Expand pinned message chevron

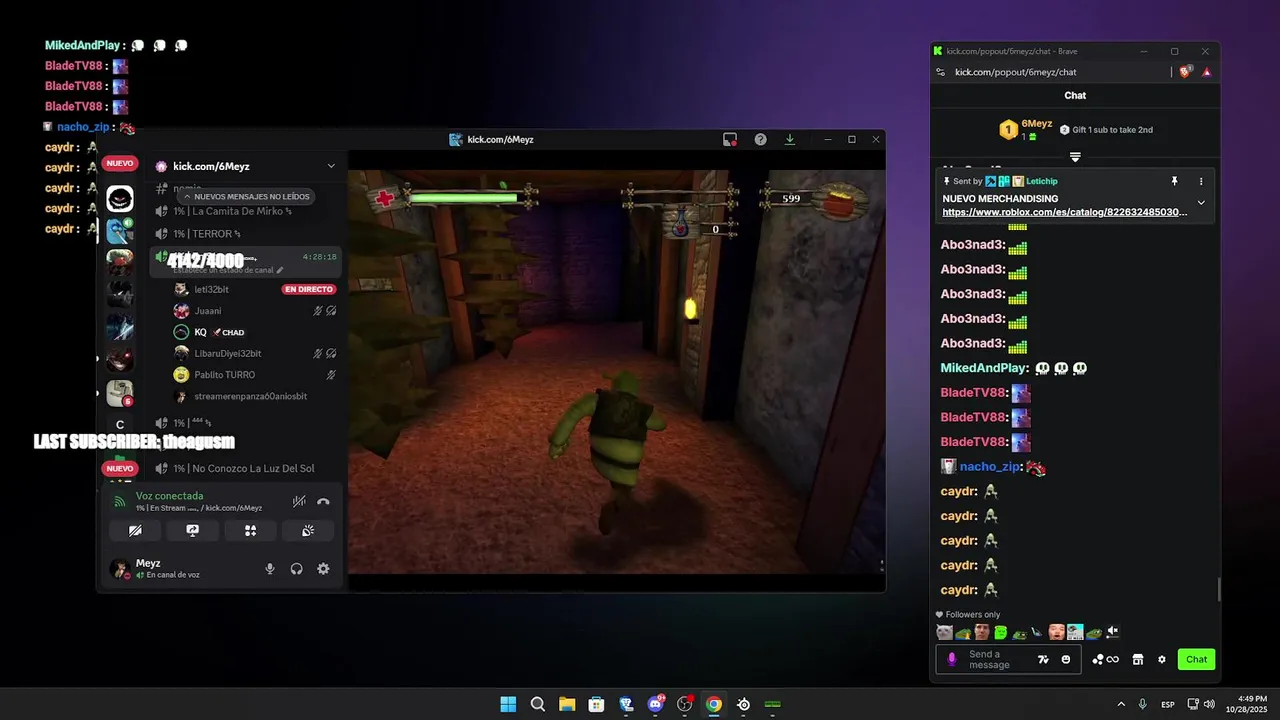click(x=1201, y=202)
